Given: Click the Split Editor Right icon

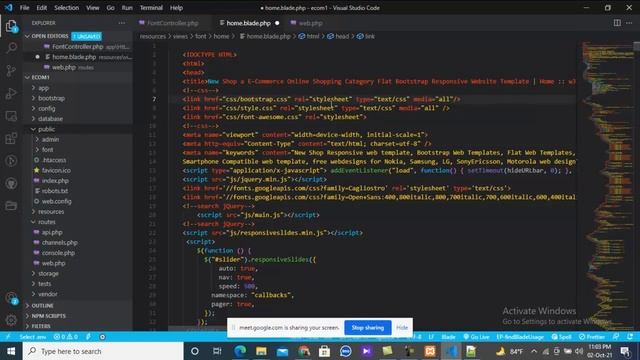Looking at the screenshot, I should (x=617, y=23).
